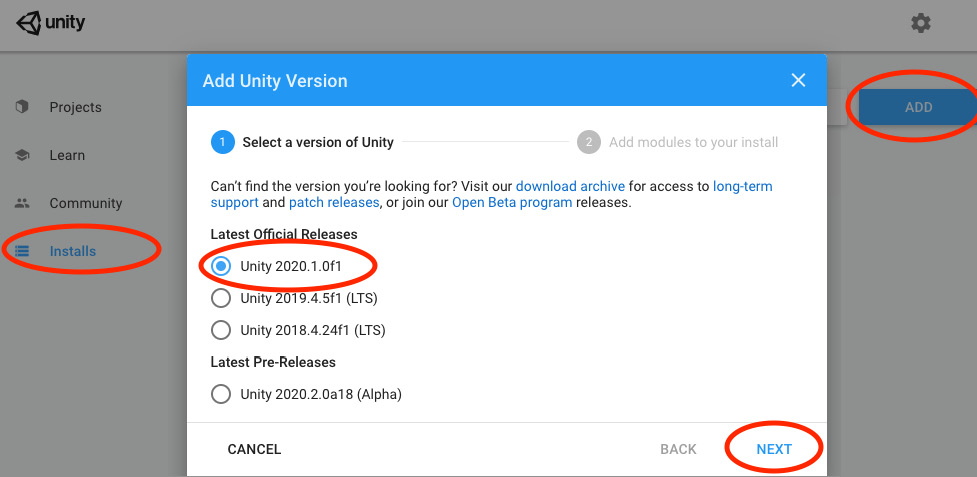Click the Projects cube icon
The width and height of the screenshot is (977, 477).
pos(22,107)
